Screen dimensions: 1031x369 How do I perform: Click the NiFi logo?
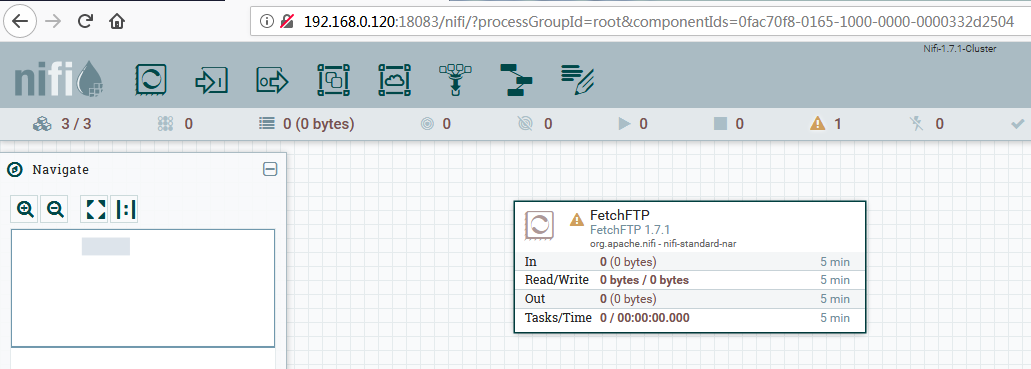click(x=59, y=80)
